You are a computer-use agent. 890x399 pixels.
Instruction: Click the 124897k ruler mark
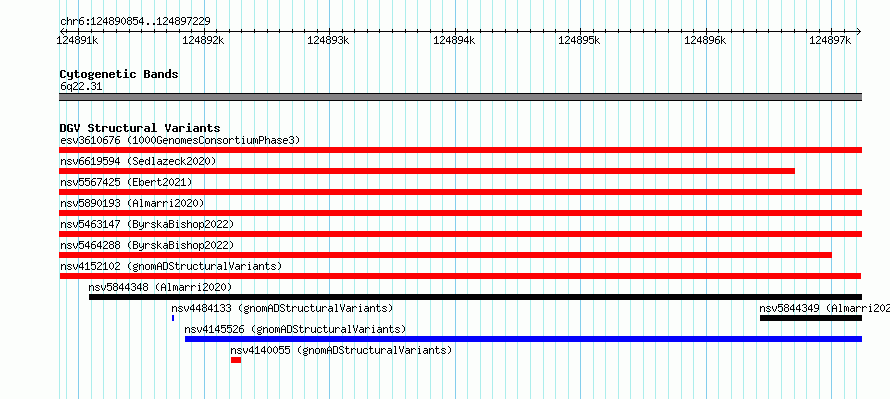click(830, 40)
